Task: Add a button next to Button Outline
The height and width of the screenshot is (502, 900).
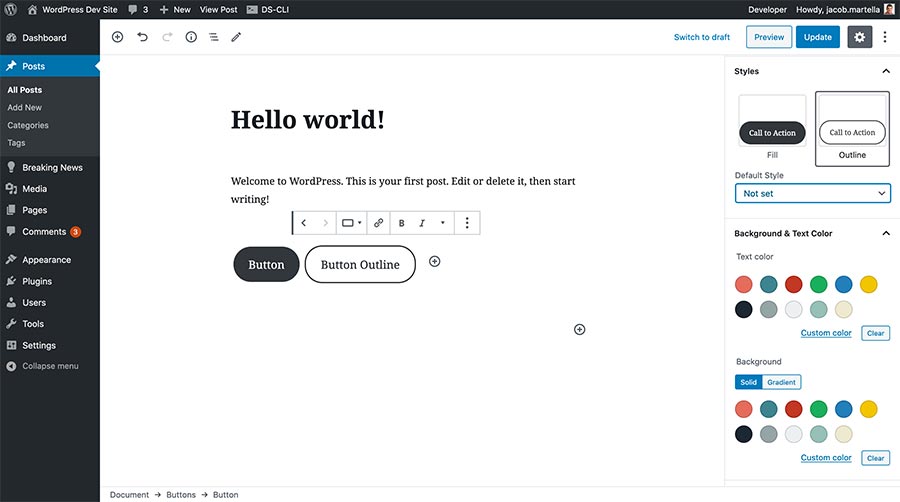Action: click(x=435, y=262)
